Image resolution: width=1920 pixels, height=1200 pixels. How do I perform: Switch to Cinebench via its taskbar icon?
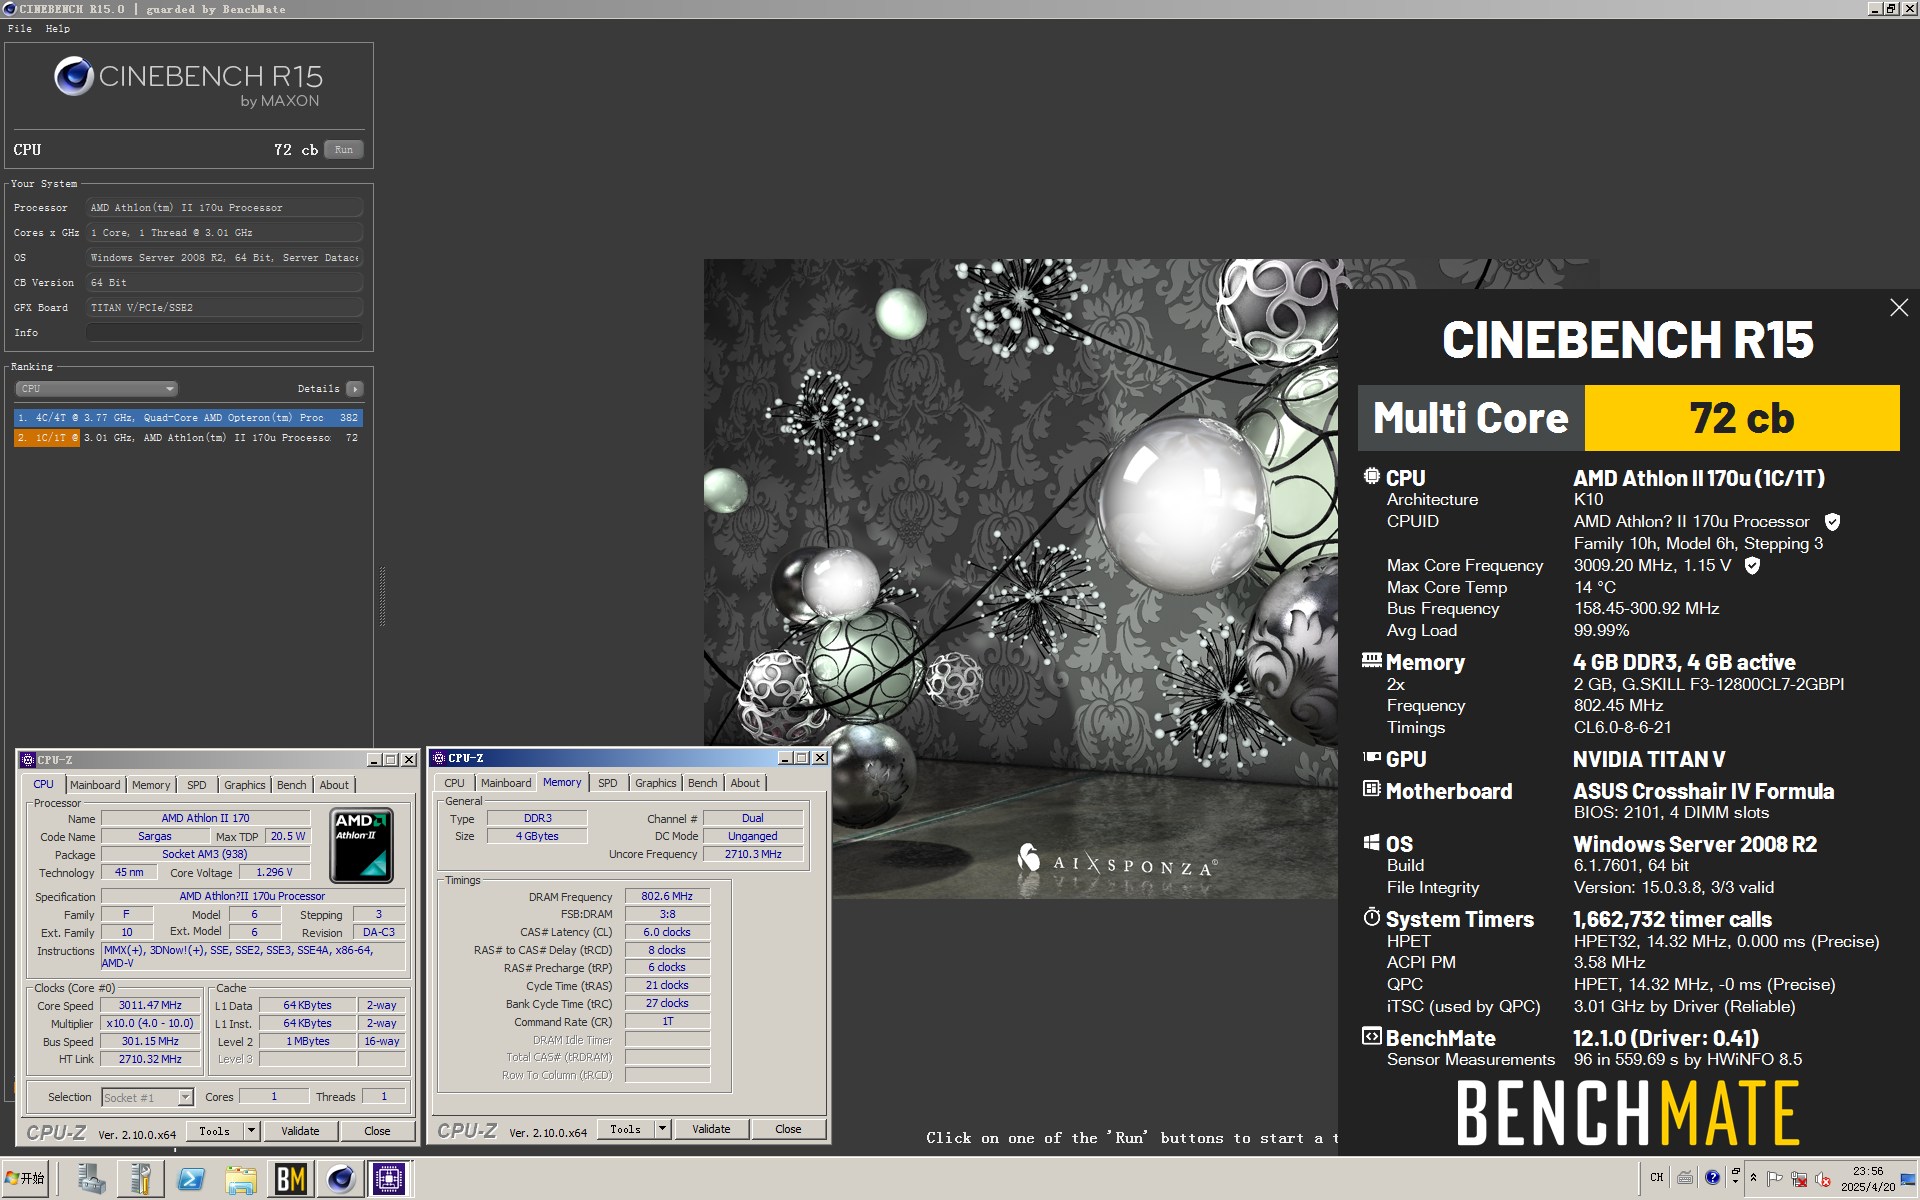(340, 1179)
